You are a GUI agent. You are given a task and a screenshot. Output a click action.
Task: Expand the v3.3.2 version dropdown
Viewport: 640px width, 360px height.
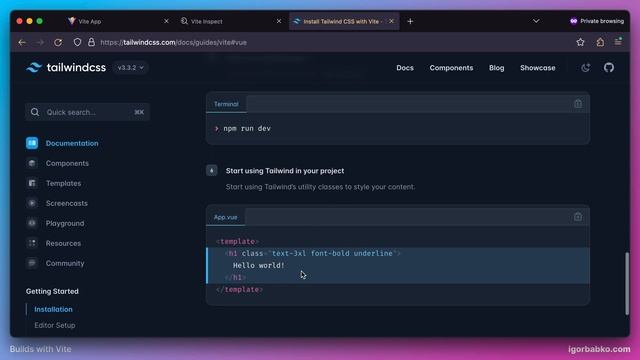(x=130, y=68)
